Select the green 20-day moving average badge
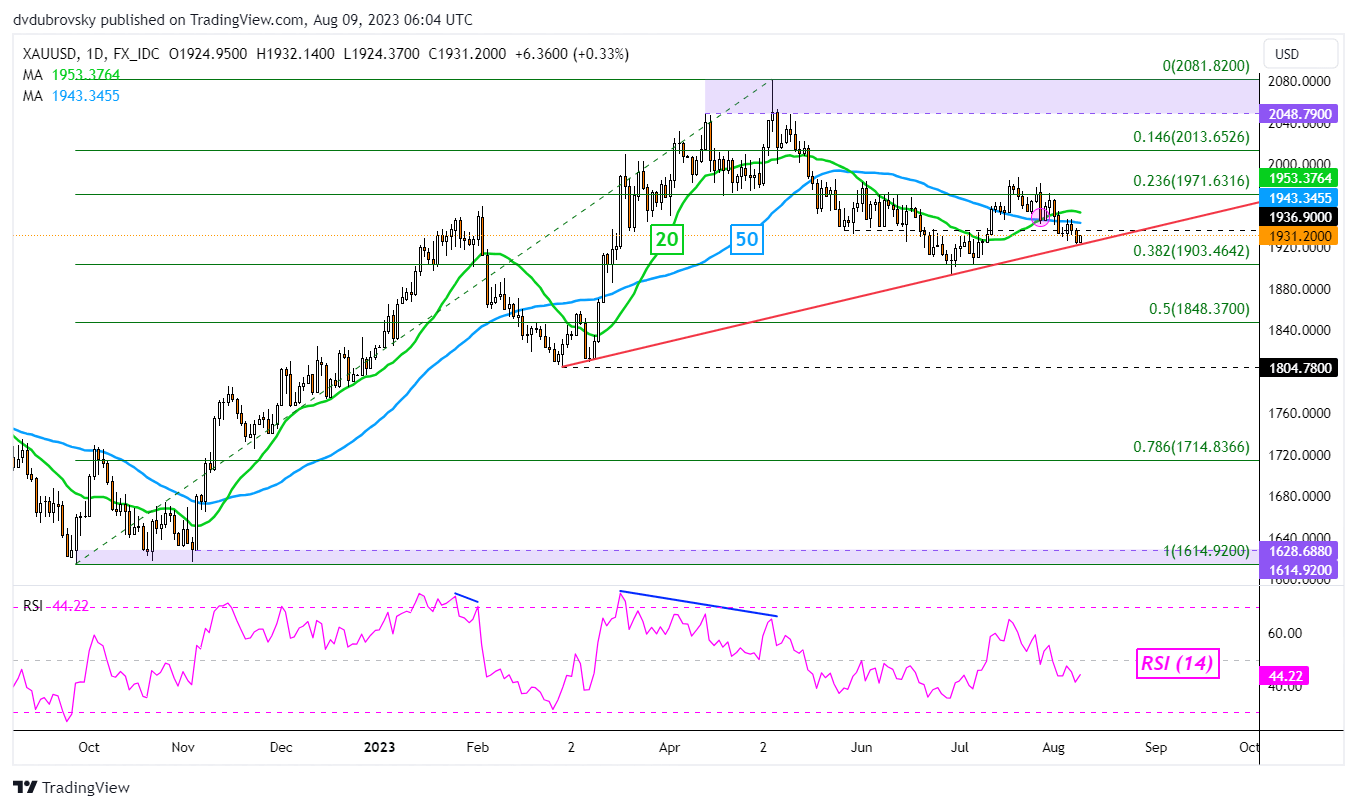 665,239
